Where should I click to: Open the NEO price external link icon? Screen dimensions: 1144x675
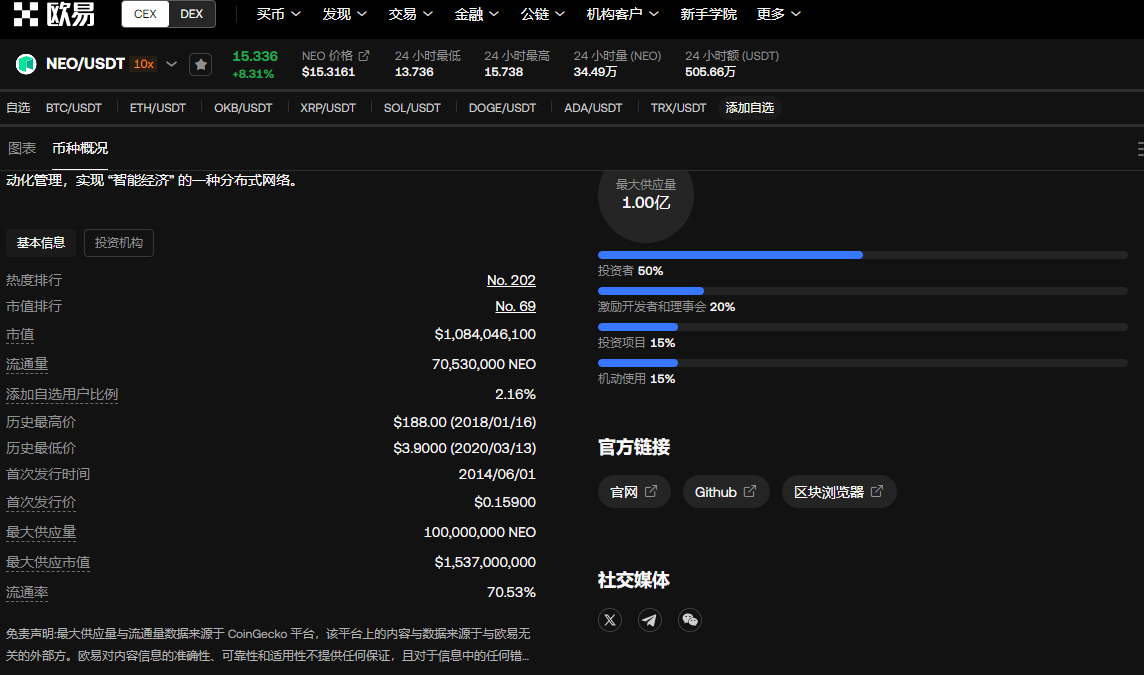click(x=364, y=56)
